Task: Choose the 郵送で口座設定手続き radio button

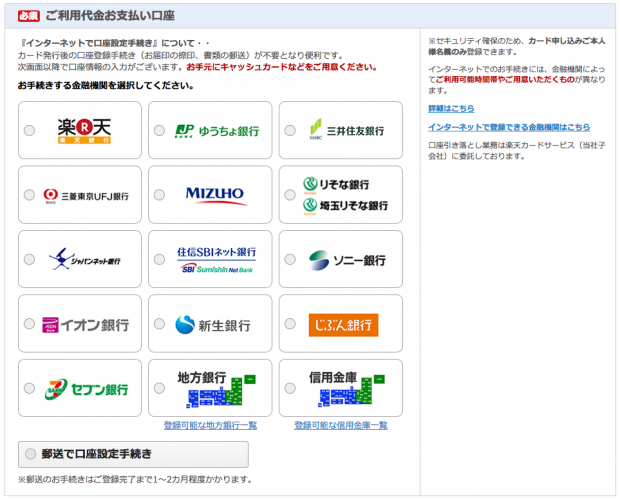Action: point(30,454)
